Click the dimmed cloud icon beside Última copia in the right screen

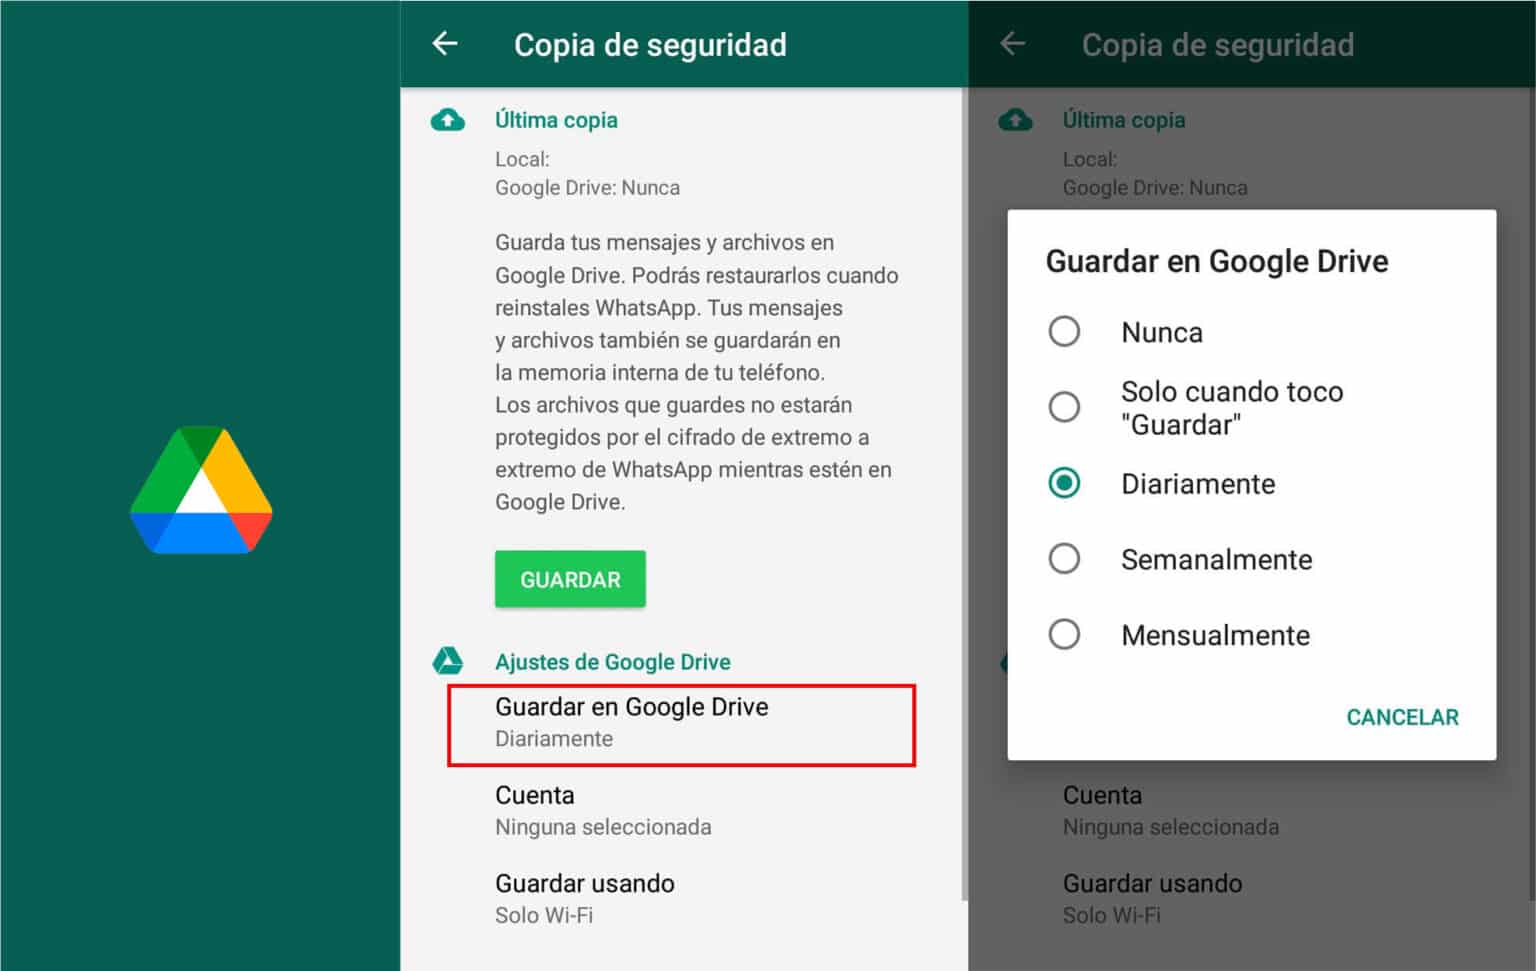point(1015,120)
